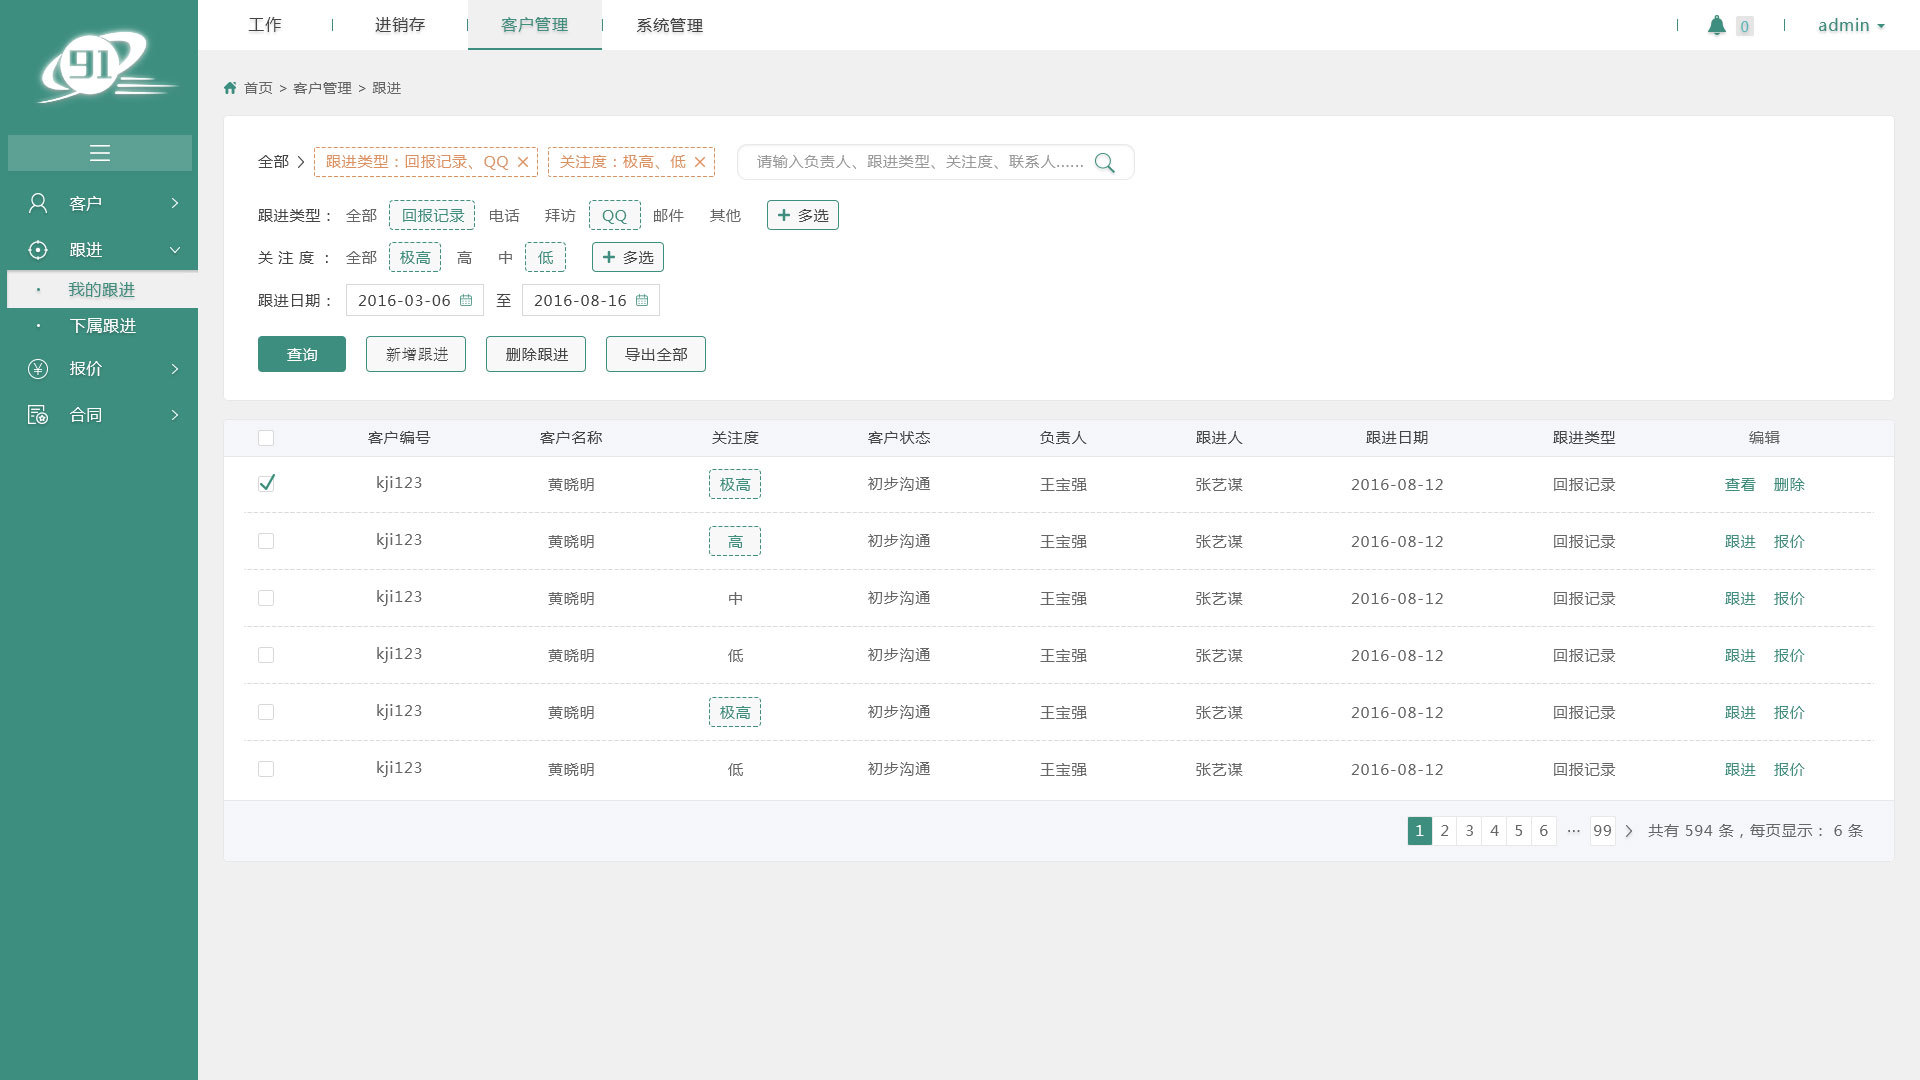Open the end date picker field
1920x1080 pixels.
pos(591,300)
